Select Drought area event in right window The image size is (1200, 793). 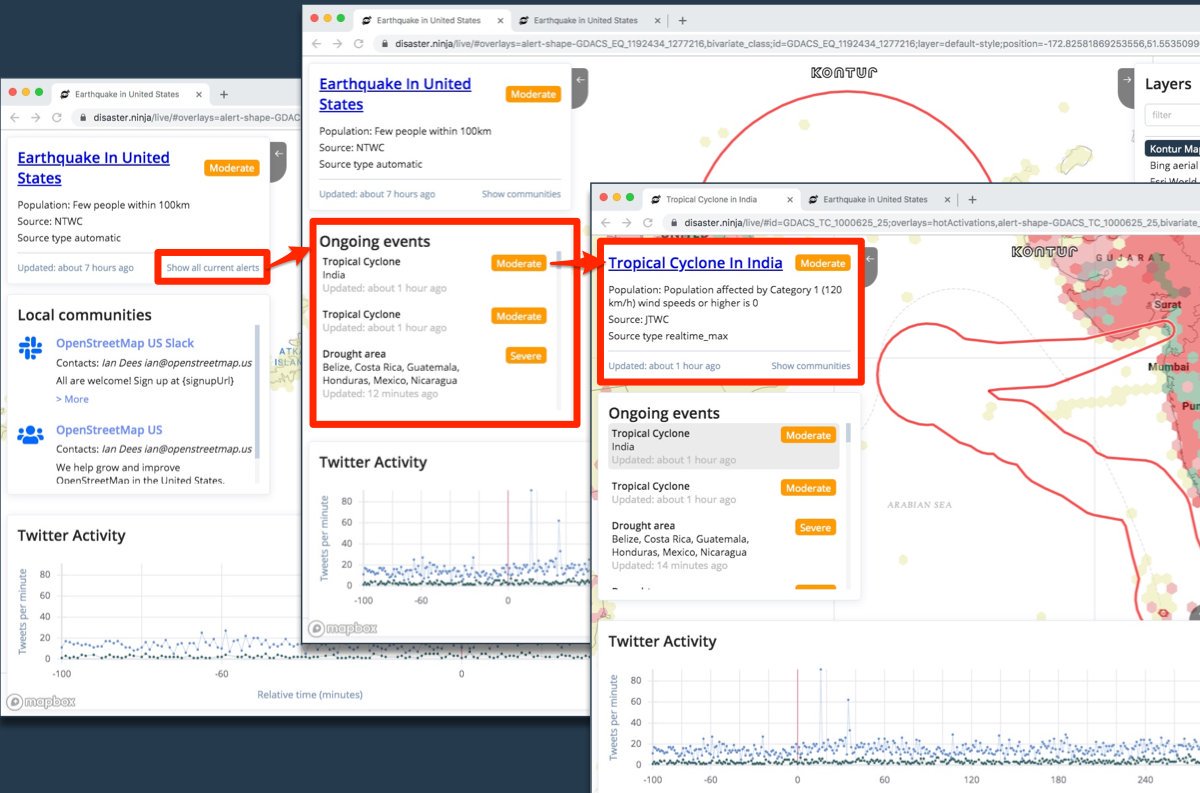tap(724, 545)
